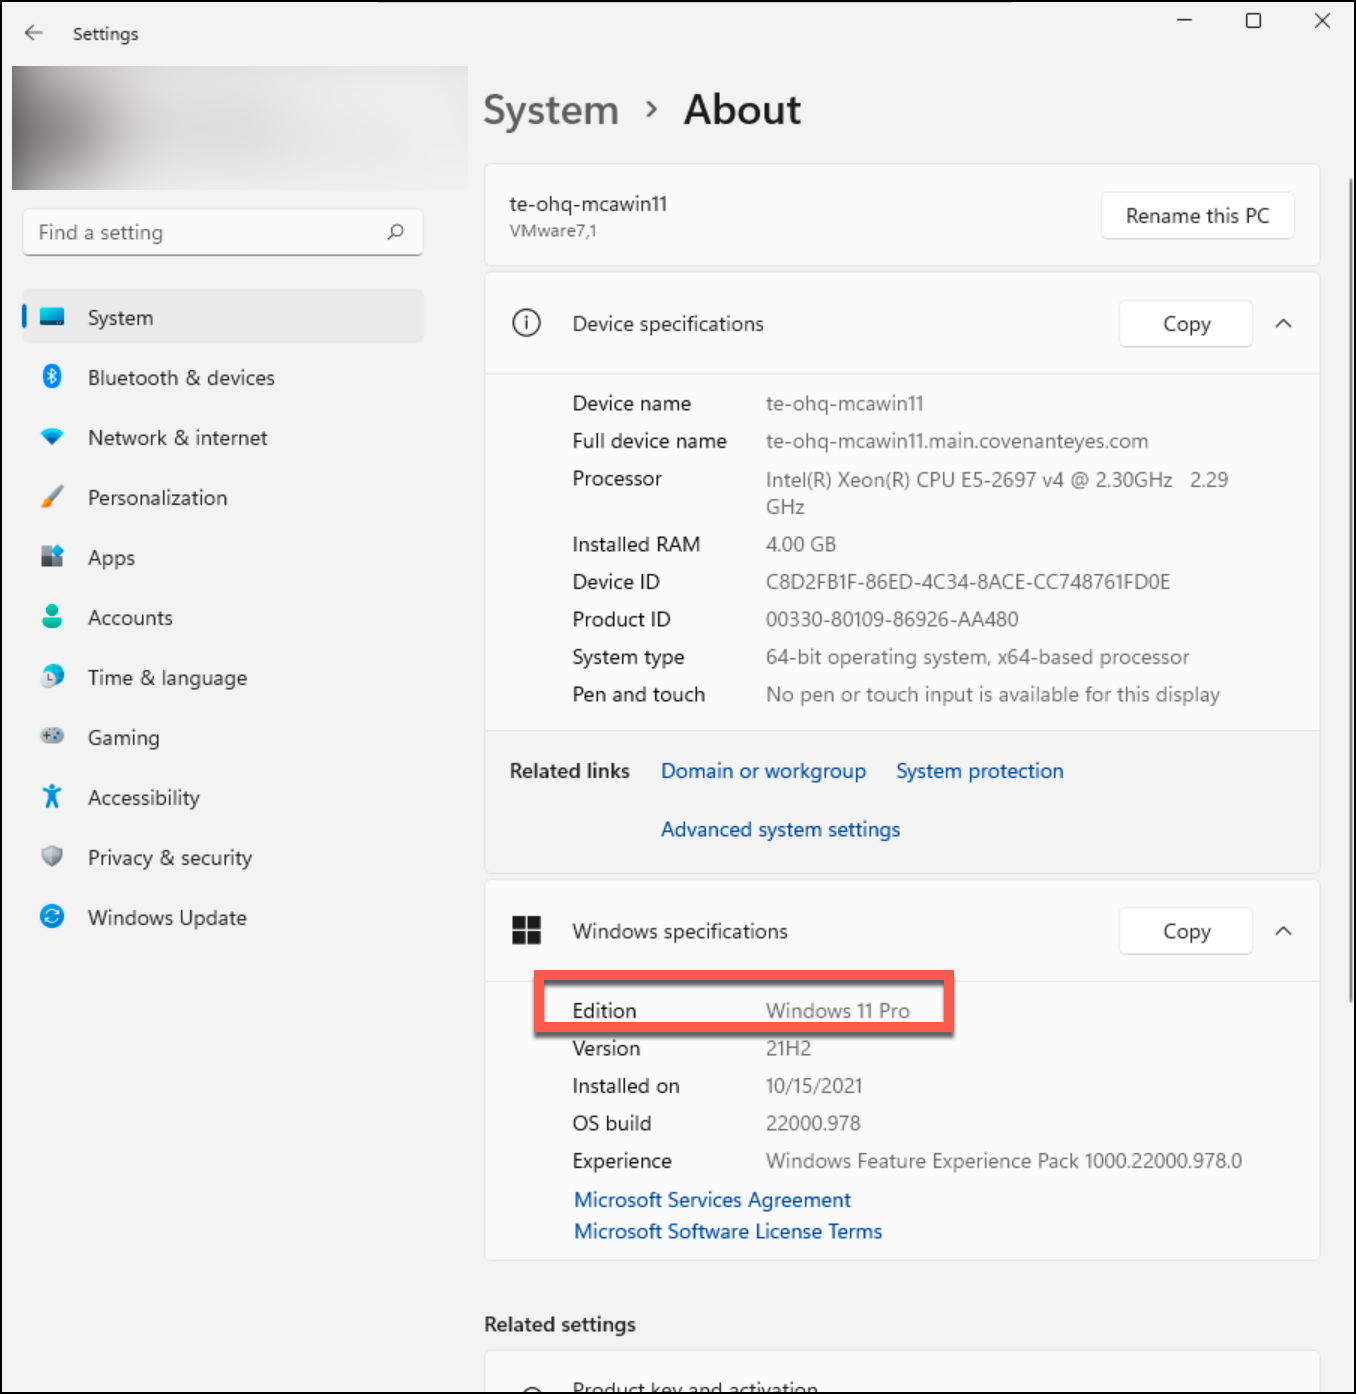Open Privacy & security settings
Screen dimensions: 1356x1394
pos(169,857)
